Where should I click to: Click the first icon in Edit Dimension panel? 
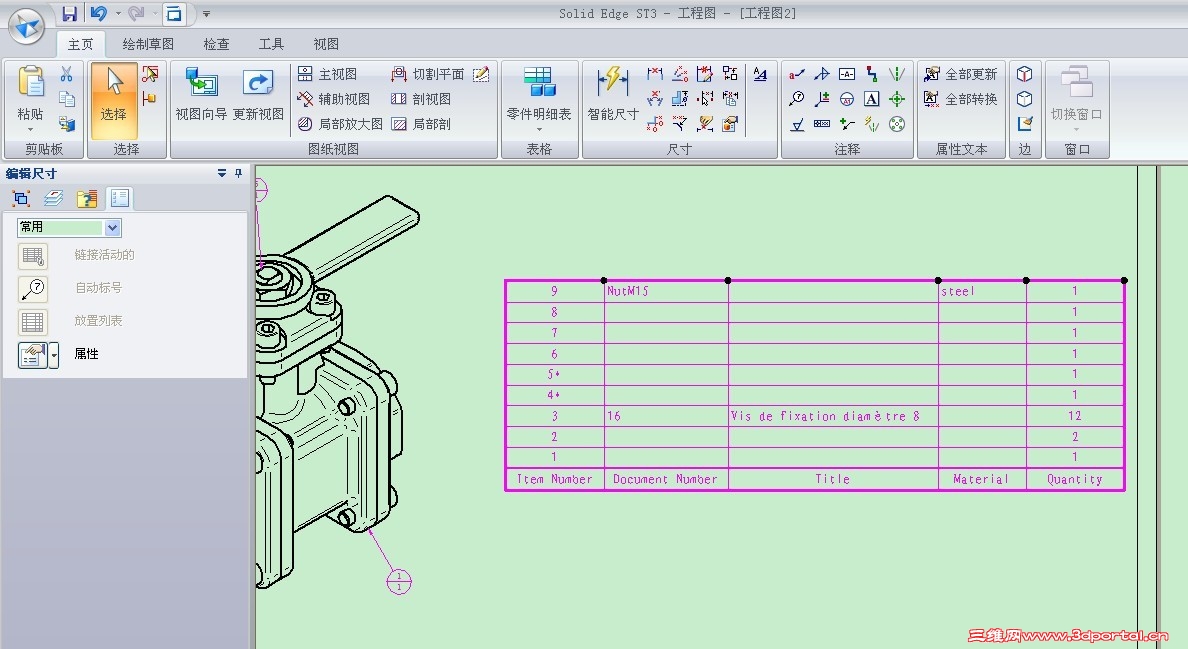(21, 198)
